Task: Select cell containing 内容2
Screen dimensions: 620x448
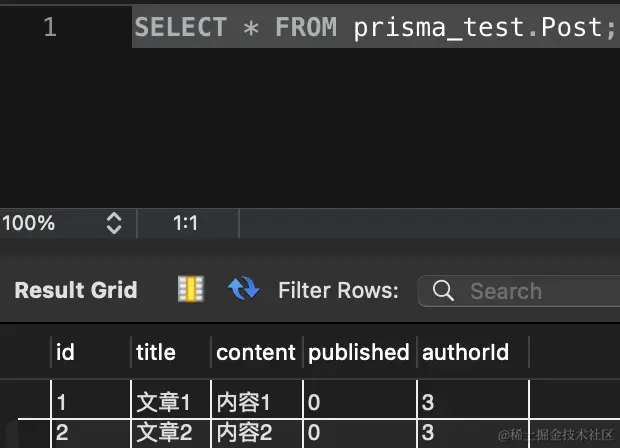Action: point(257,433)
